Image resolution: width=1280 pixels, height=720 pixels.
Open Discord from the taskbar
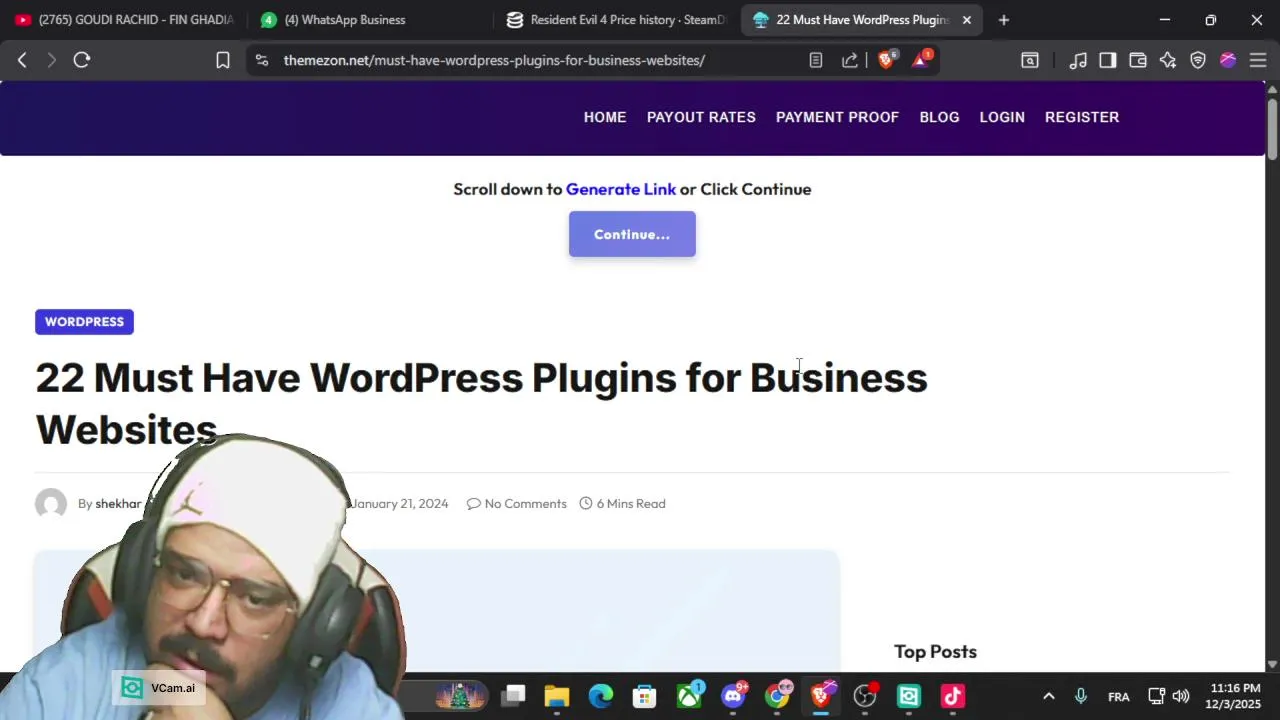click(733, 696)
